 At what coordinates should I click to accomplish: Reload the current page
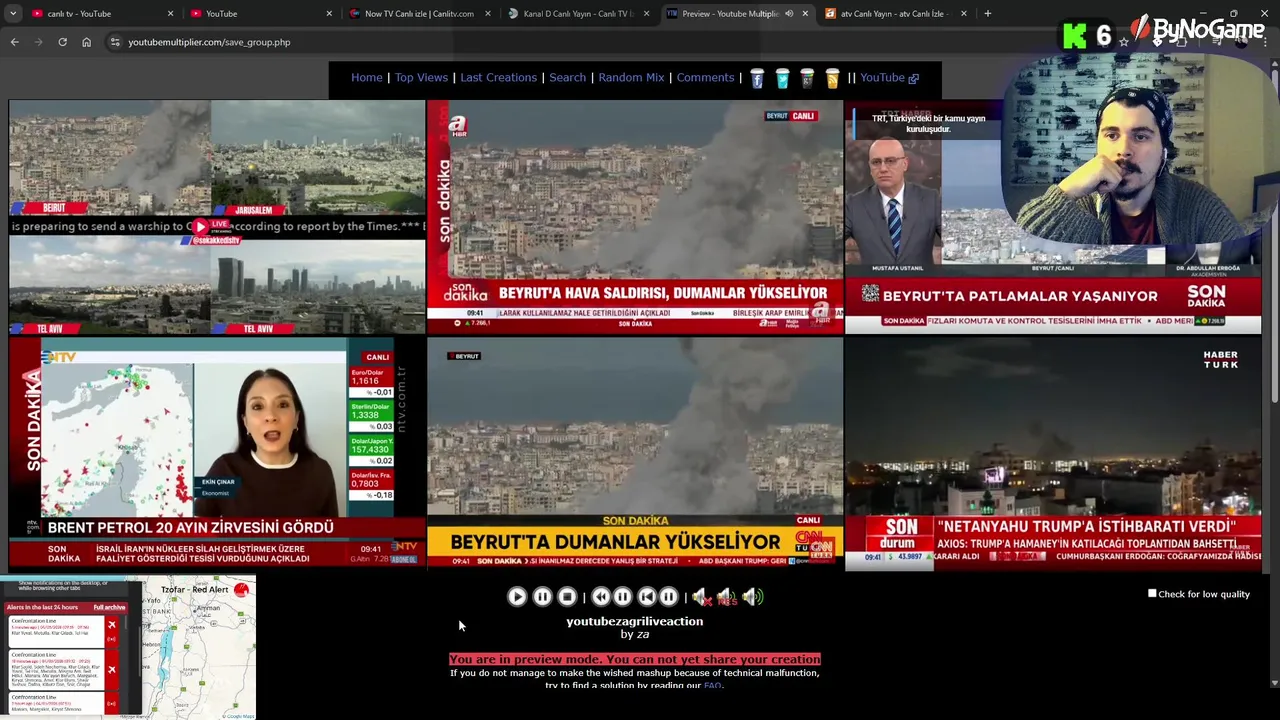click(x=62, y=42)
